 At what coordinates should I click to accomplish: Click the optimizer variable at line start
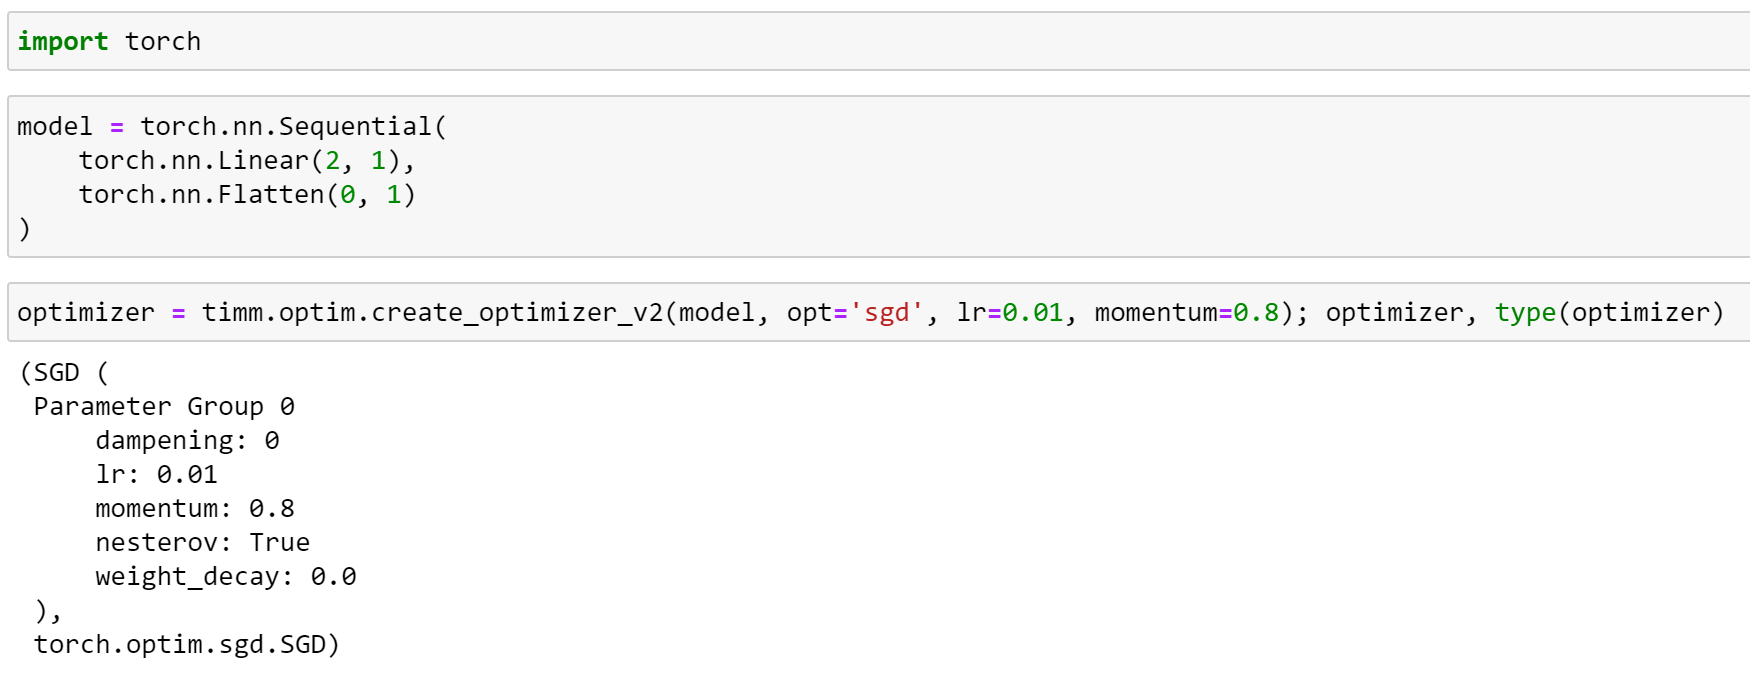[x=86, y=313]
